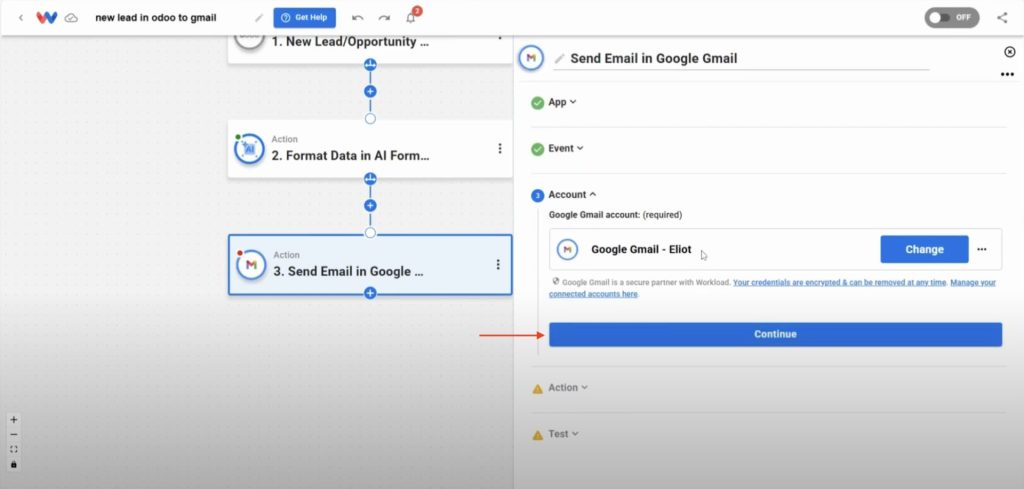The width and height of the screenshot is (1024, 489).
Task: Open options beside Change button
Action: pos(982,249)
